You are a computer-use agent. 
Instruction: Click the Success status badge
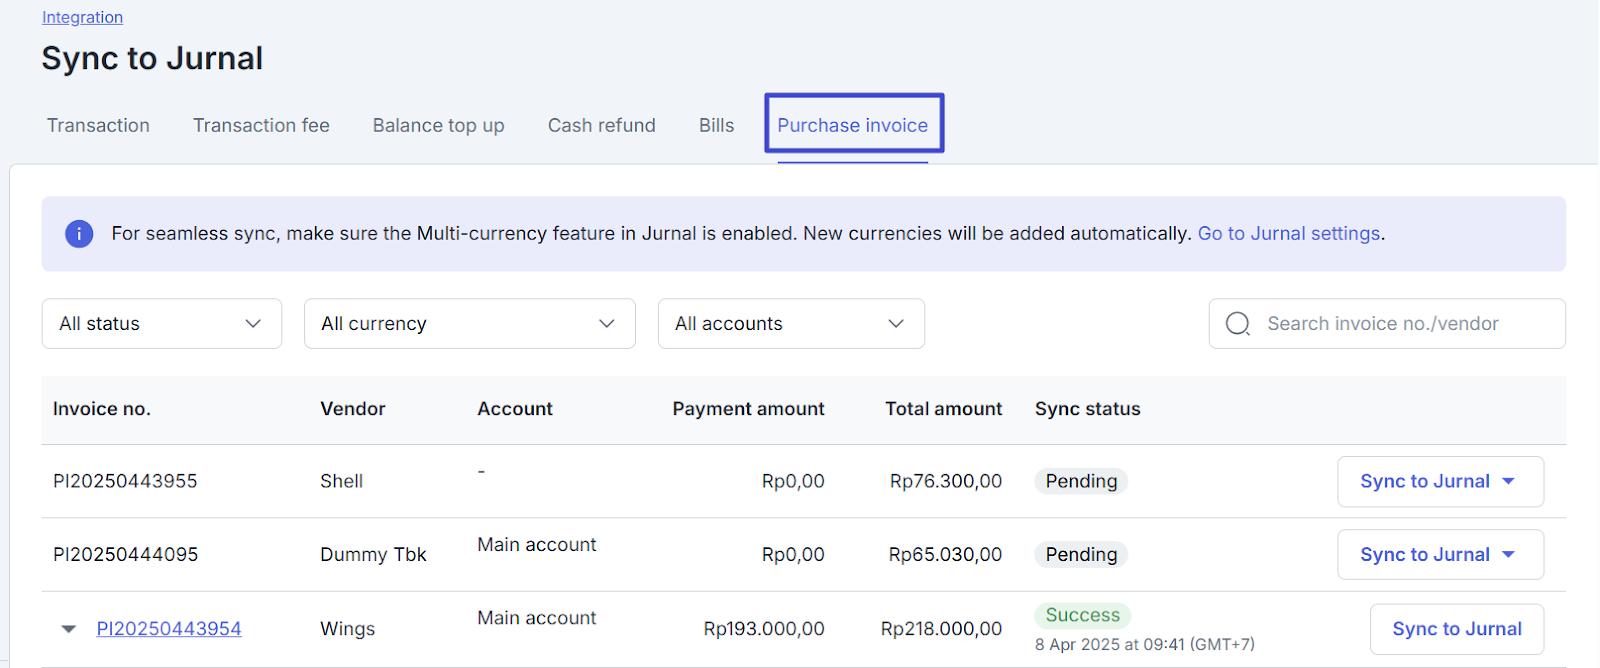coord(1083,616)
